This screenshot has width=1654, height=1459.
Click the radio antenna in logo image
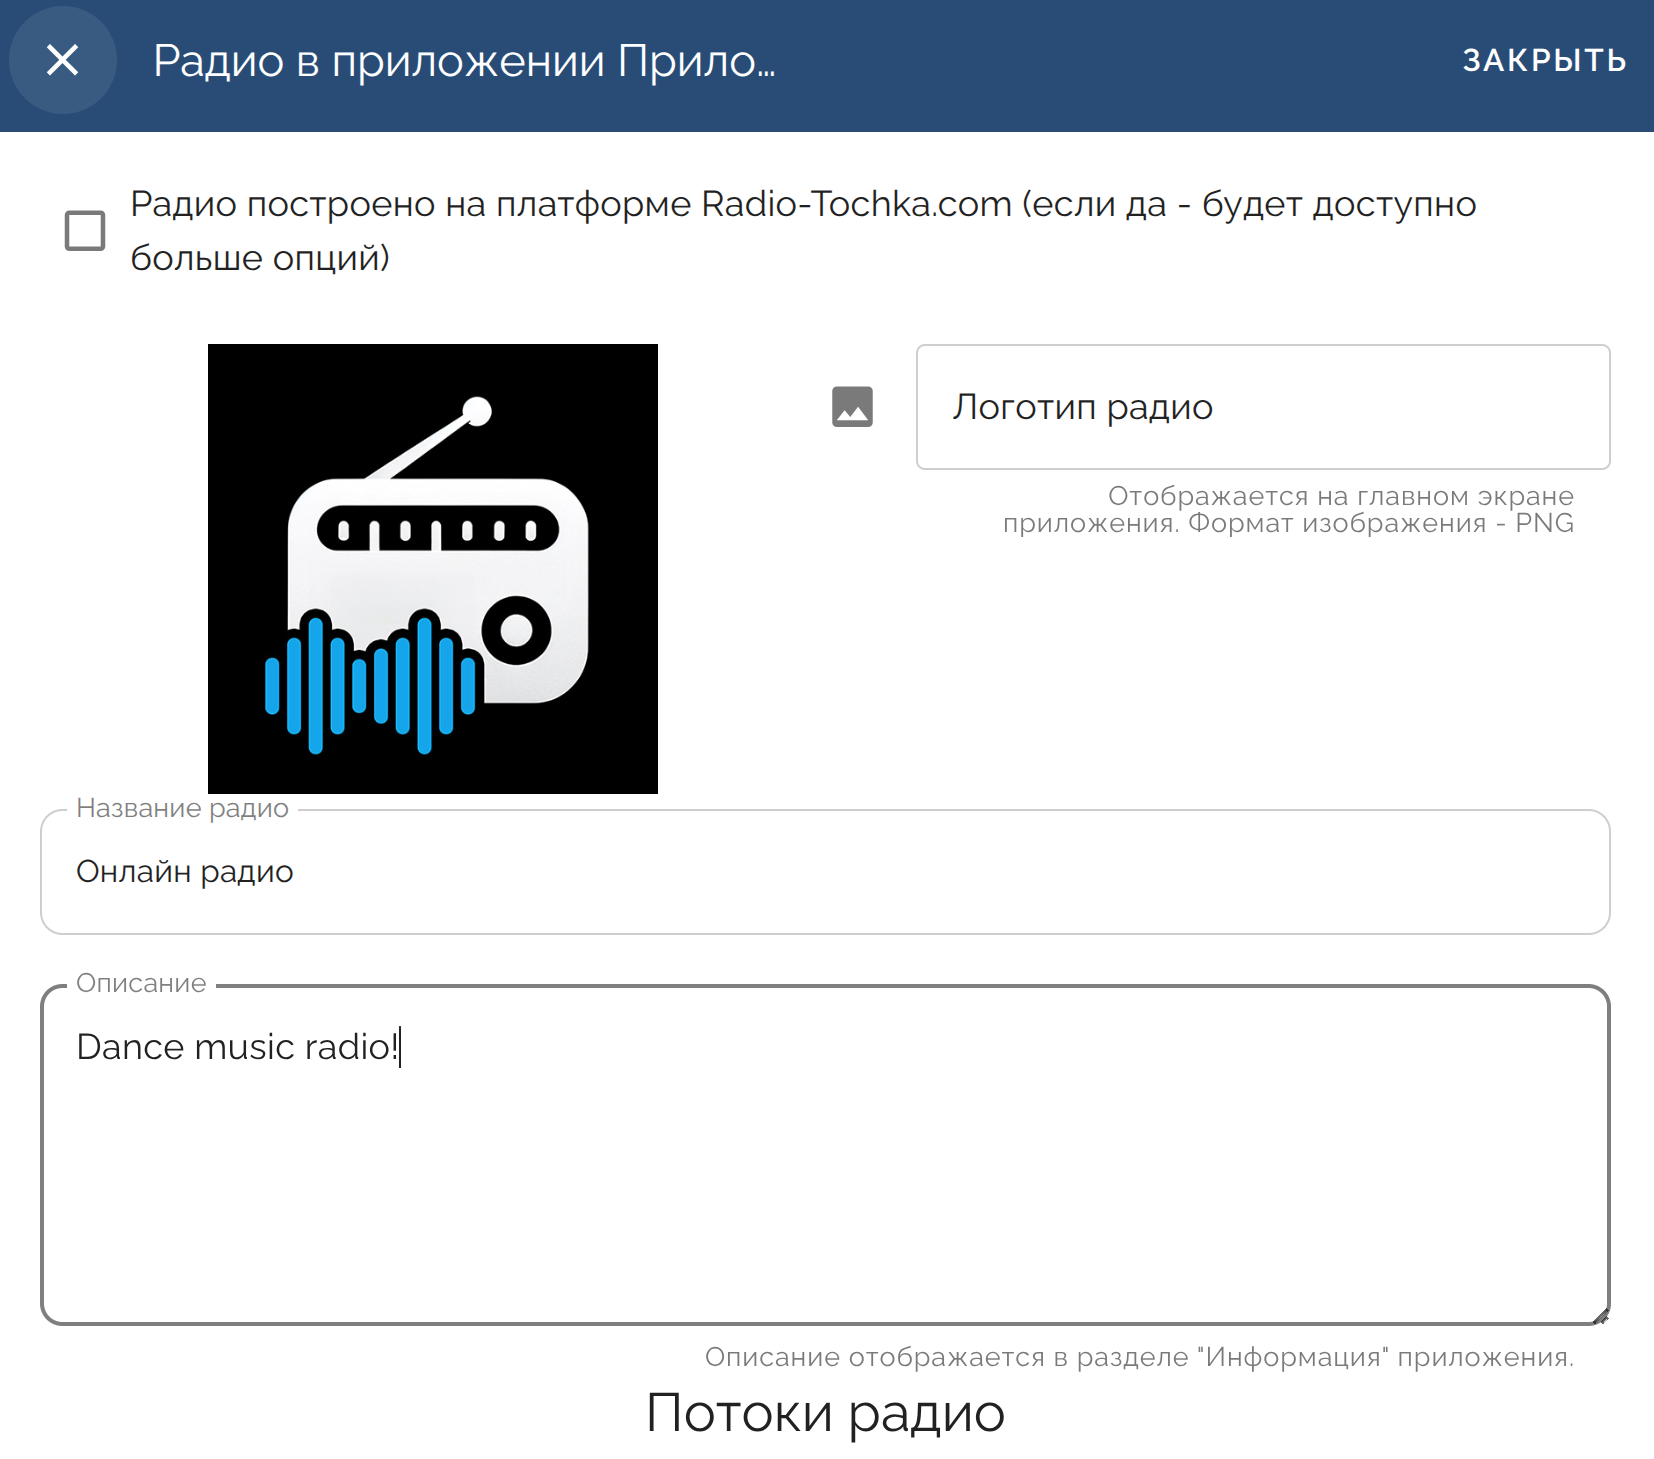(432, 440)
